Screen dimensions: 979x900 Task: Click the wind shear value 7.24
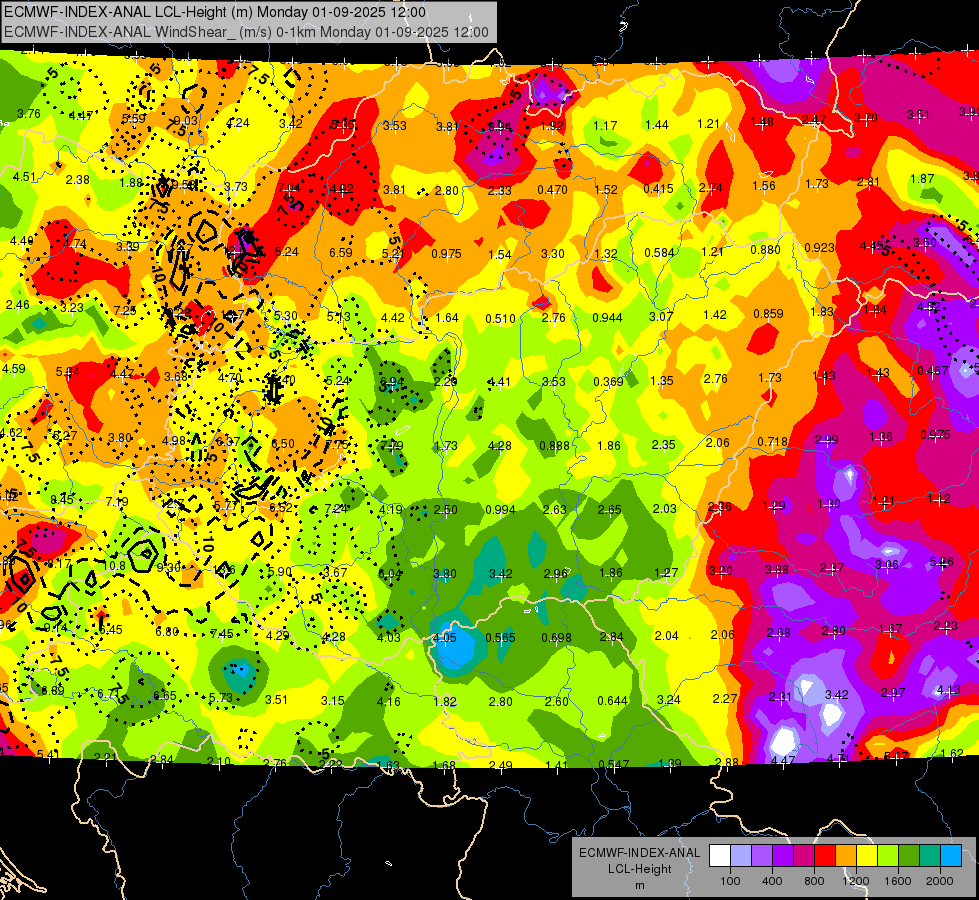tap(335, 508)
